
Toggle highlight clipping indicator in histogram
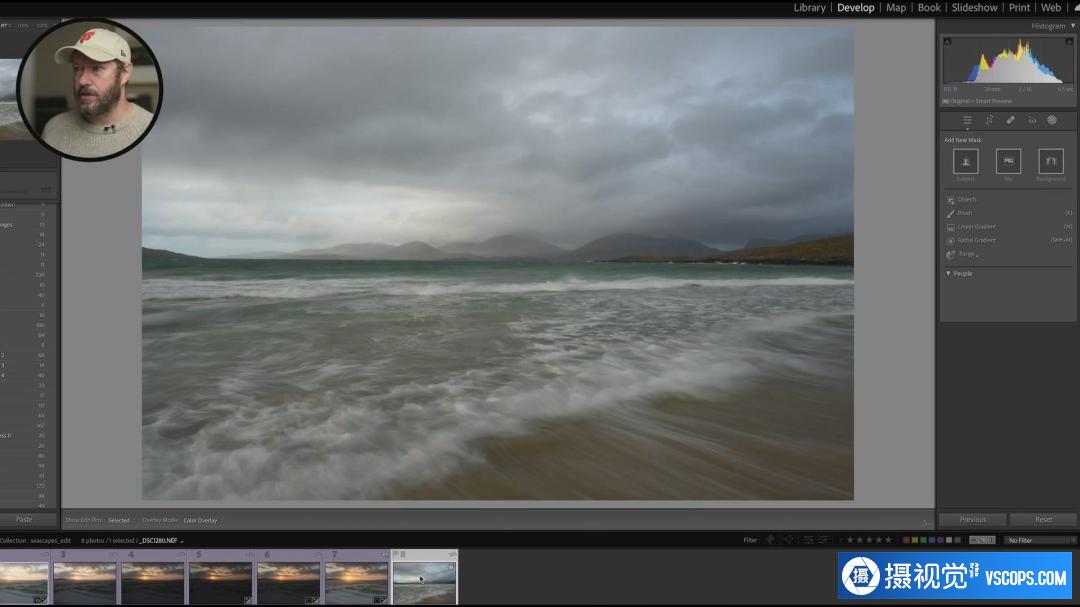(1069, 41)
